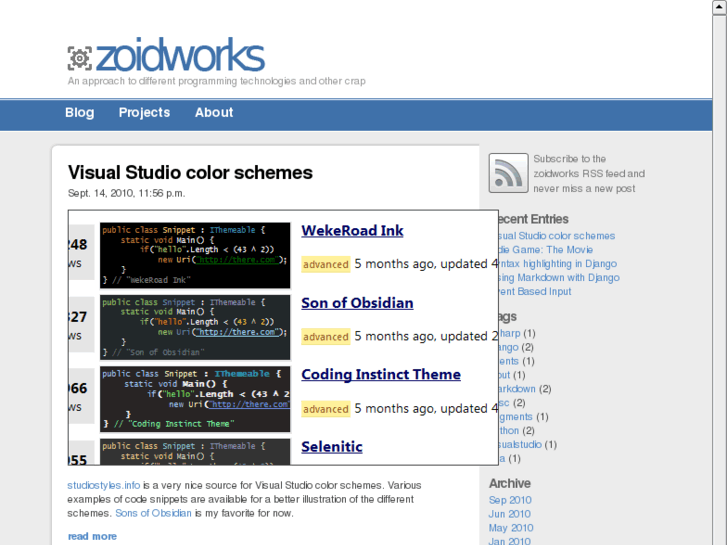
Task: Click the advanced tag beside WekeRoad Ink
Action: [x=325, y=264]
